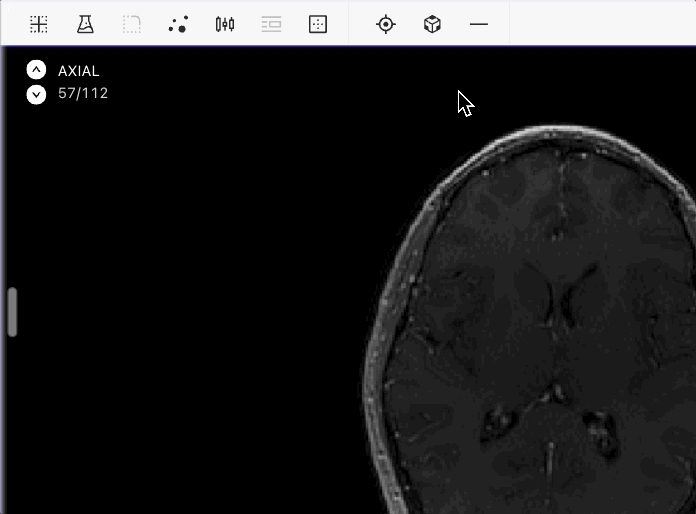Activate the crosshair target tool
Image resolution: width=696 pixels, height=514 pixels.
[x=386, y=24]
